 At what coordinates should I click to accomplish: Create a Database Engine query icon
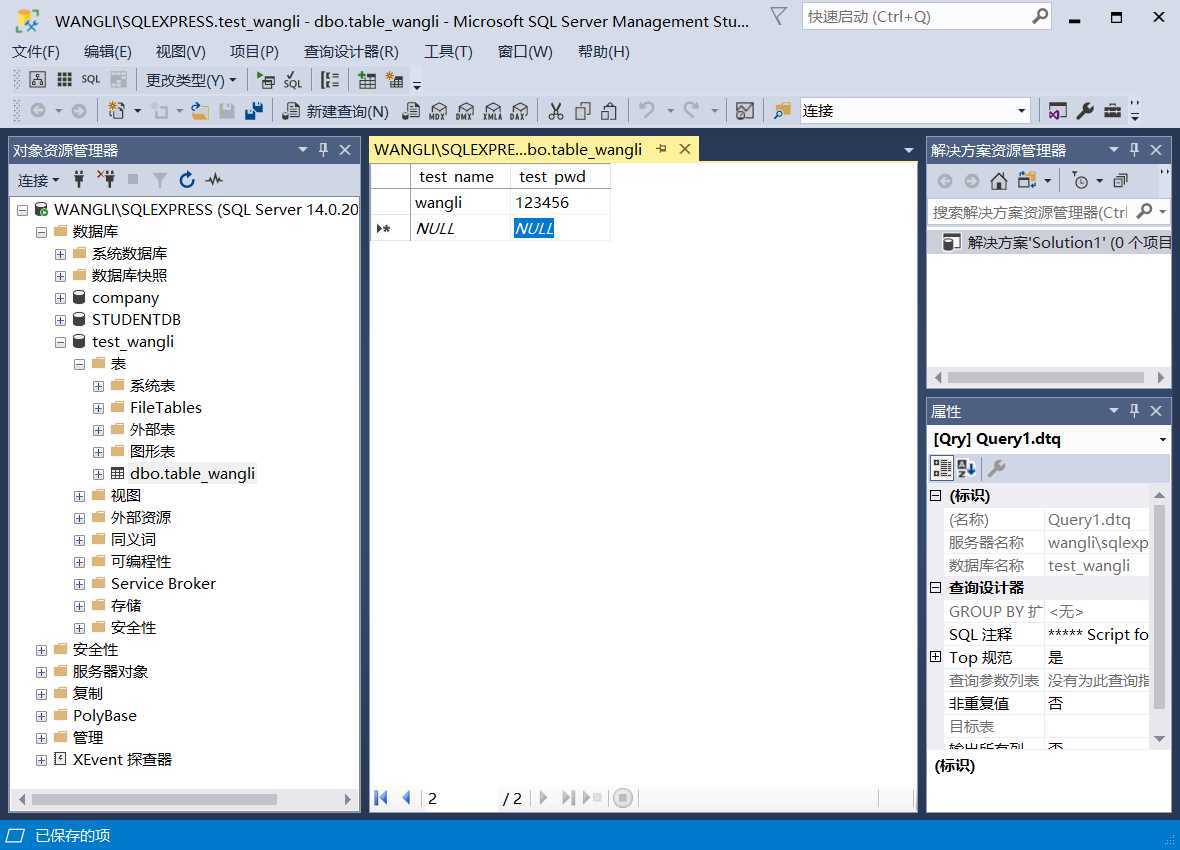coord(411,111)
